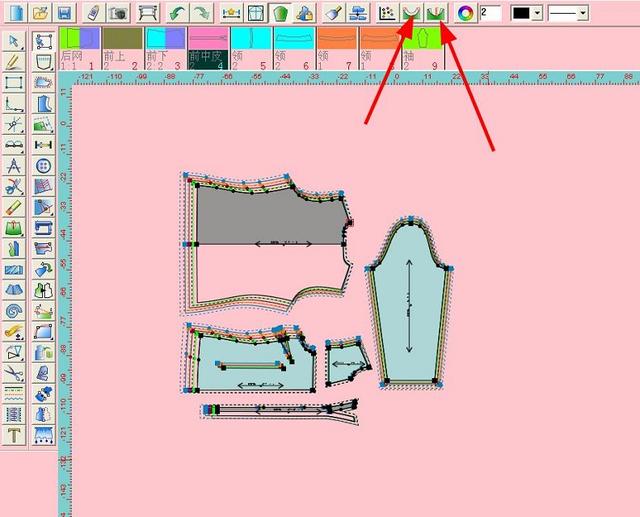The height and width of the screenshot is (517, 640).
Task: Open the line style dropdown arrow
Action: [x=583, y=13]
